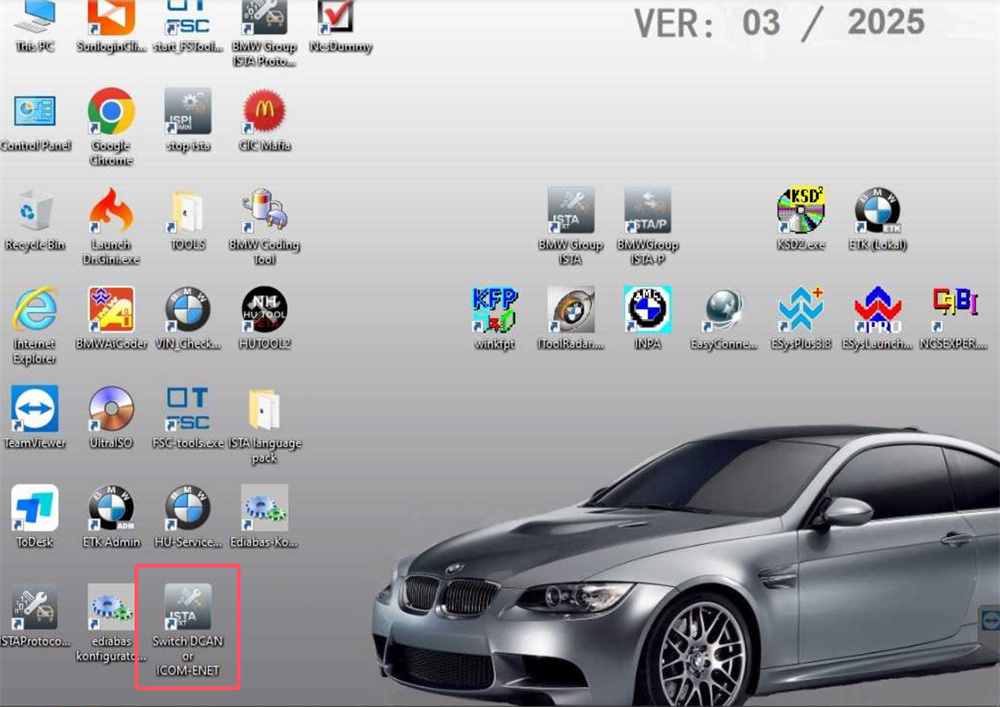Select the Internet Explorer icon
Viewport: 1000px width, 707px height.
click(34, 309)
